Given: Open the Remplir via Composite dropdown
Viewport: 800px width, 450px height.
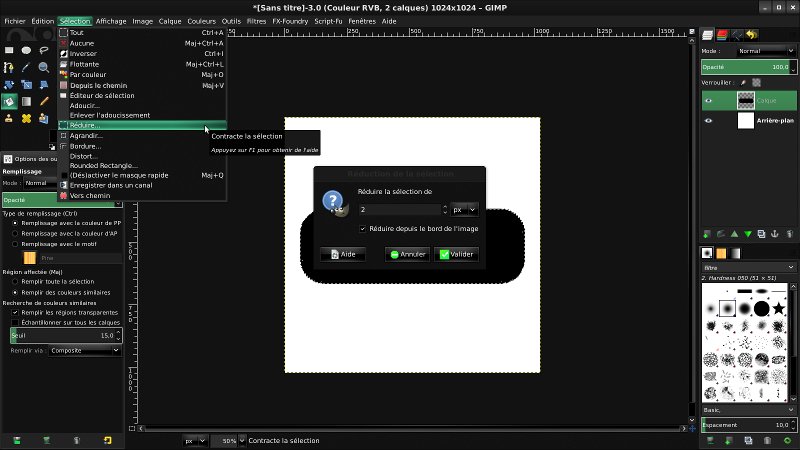Looking at the screenshot, I should (85, 351).
